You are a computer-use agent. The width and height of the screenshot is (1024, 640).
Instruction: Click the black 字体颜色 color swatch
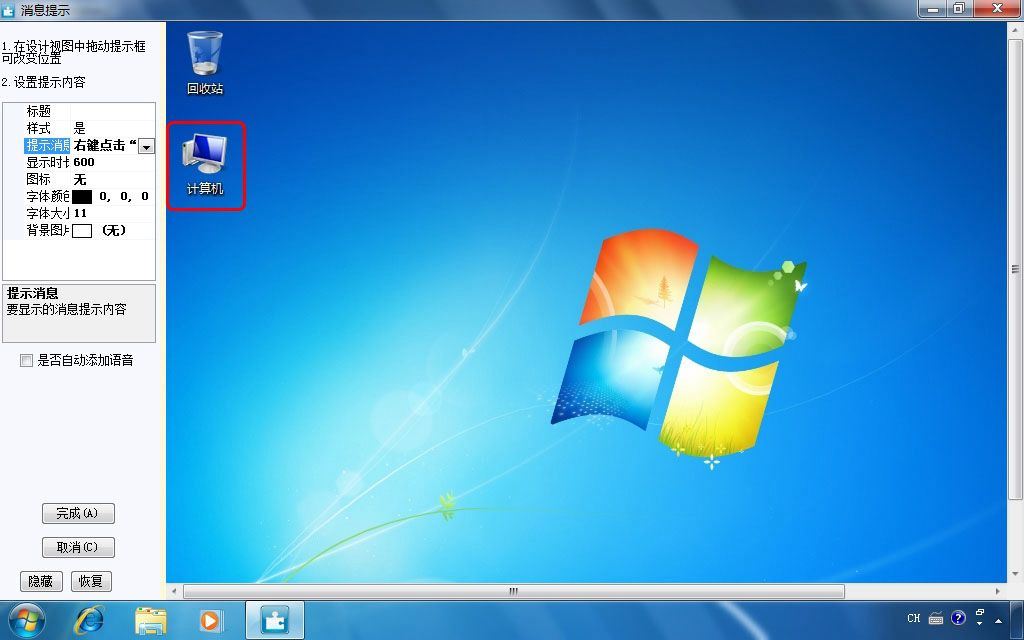(82, 197)
